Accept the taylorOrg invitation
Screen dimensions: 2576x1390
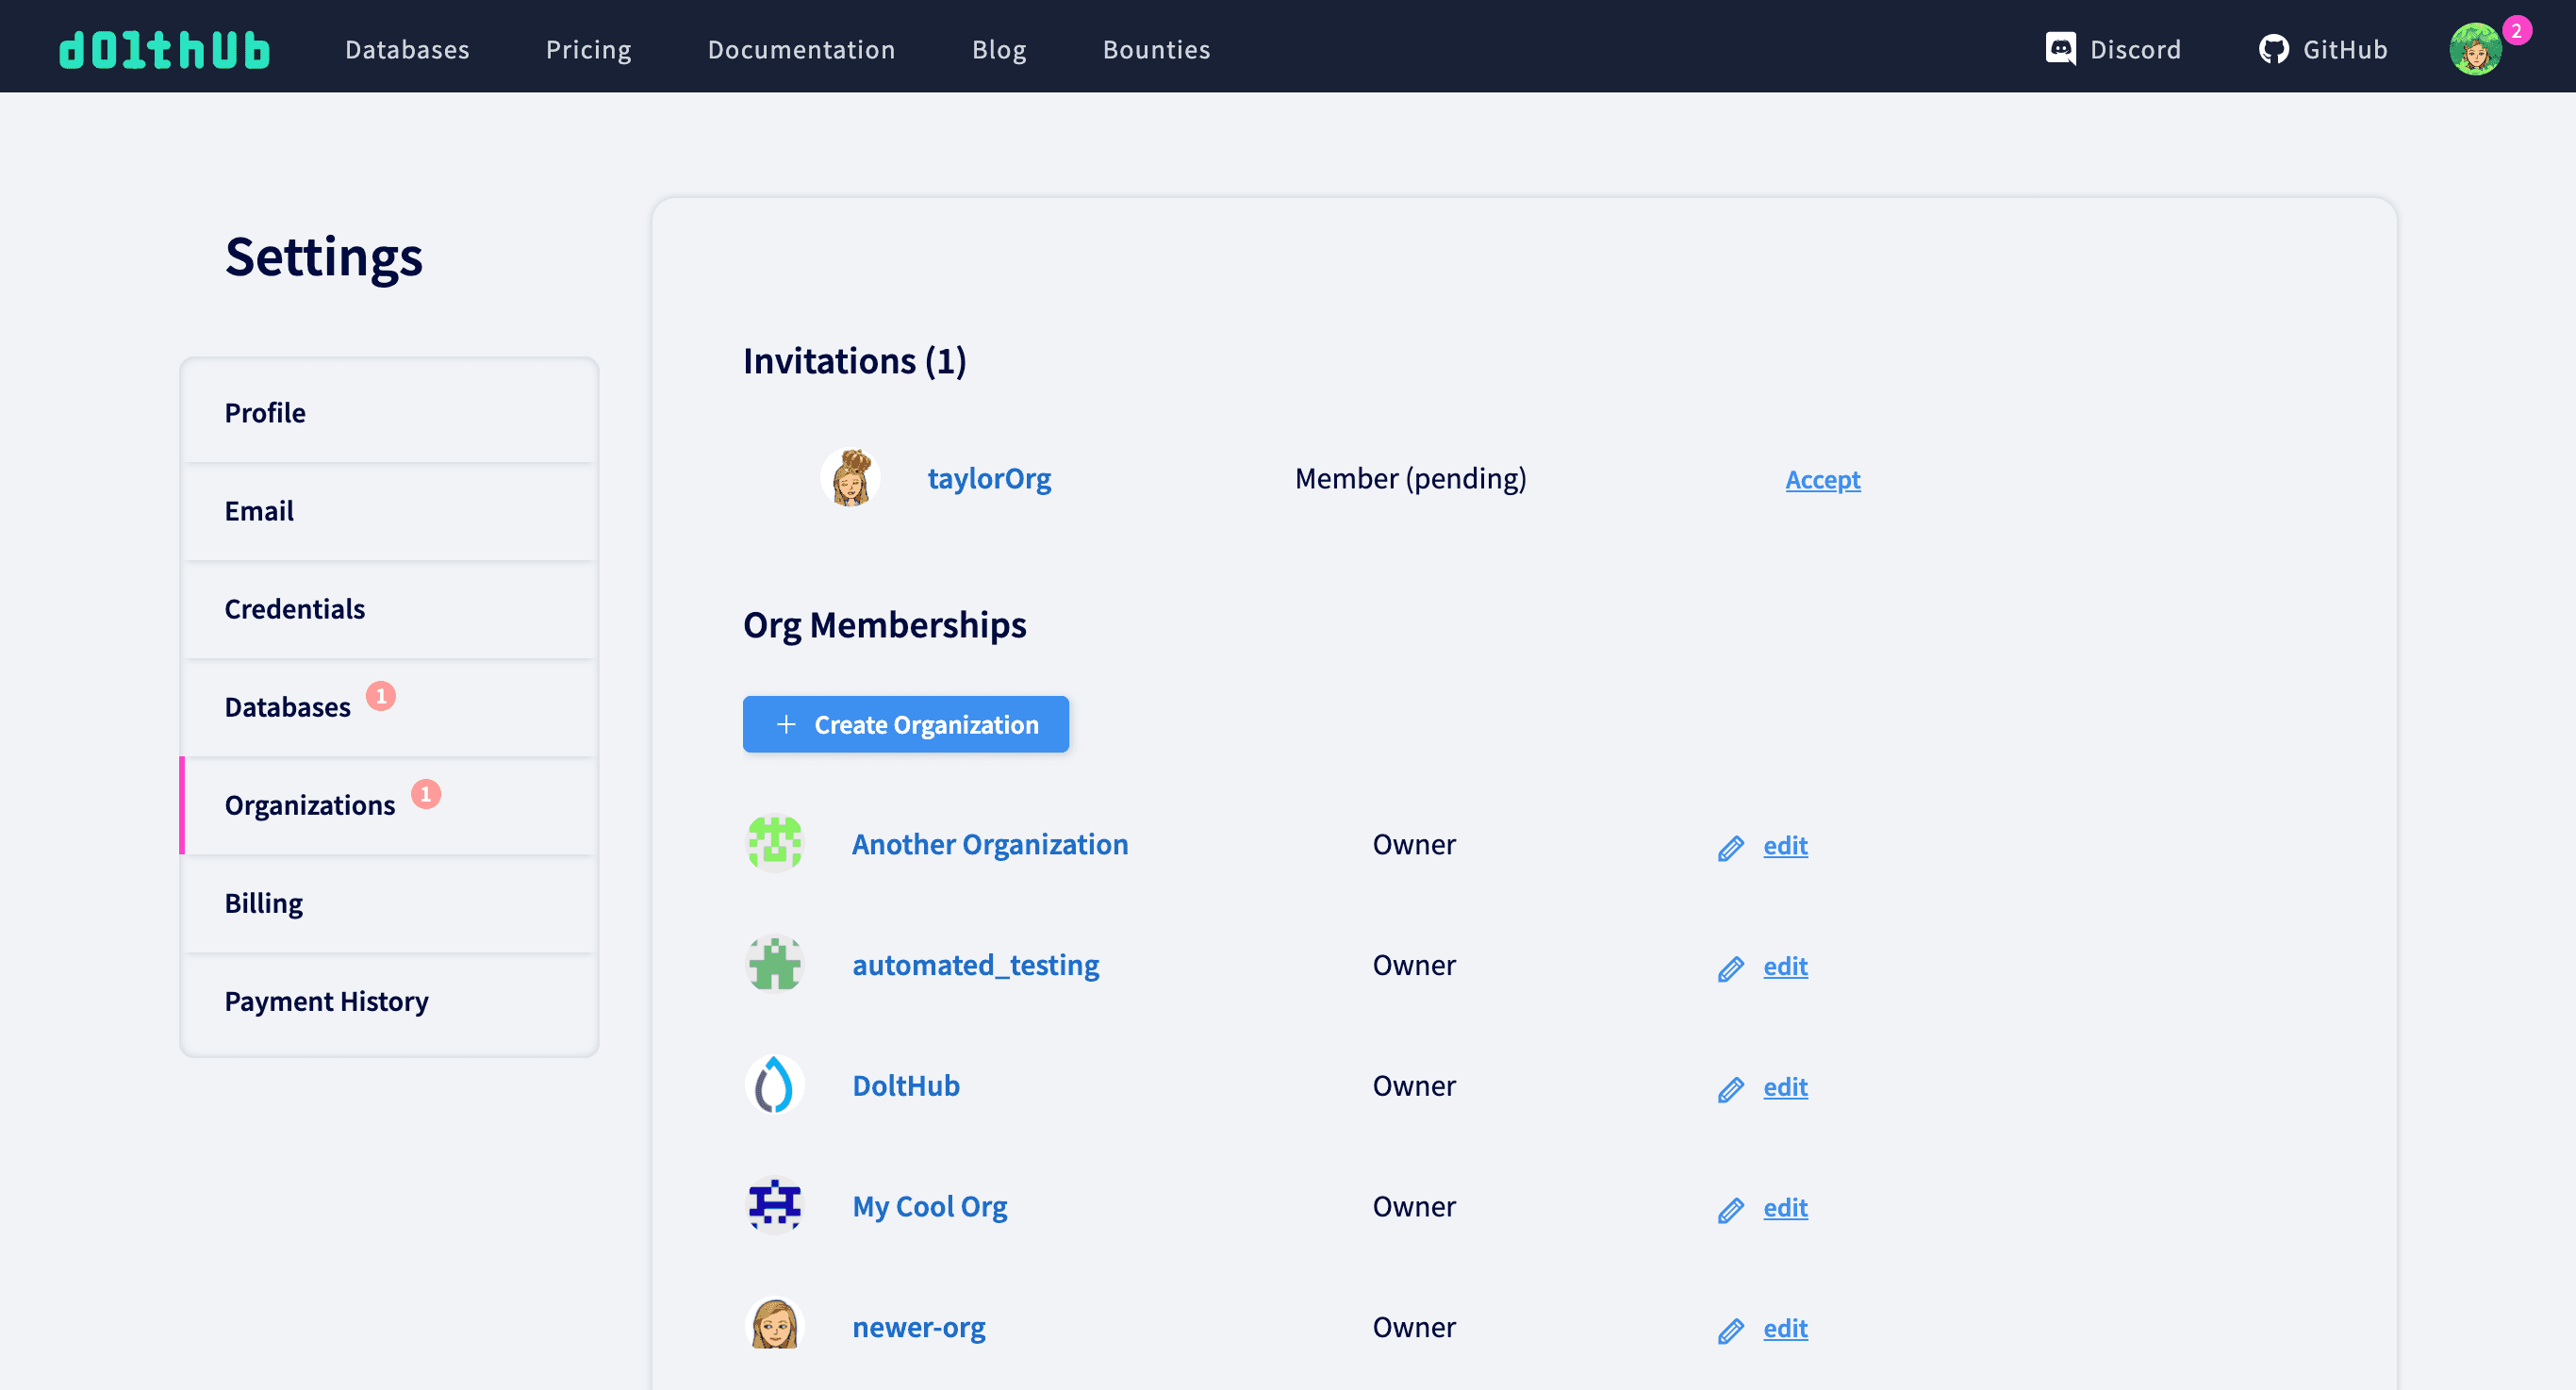tap(1822, 479)
